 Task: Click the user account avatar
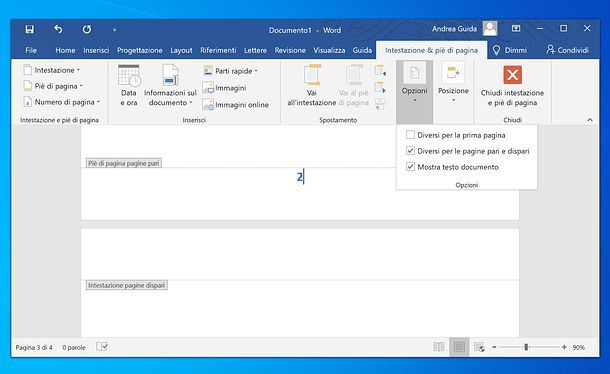pos(490,28)
